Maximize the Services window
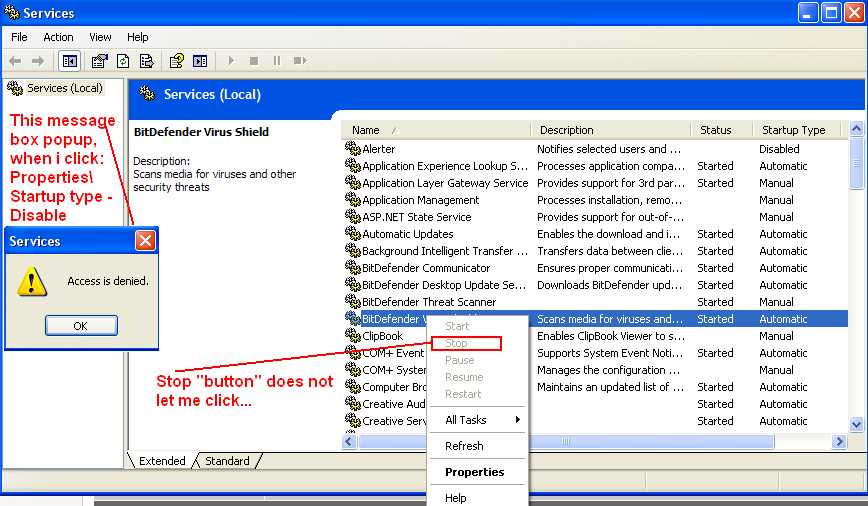This screenshot has width=868, height=506. [x=831, y=12]
